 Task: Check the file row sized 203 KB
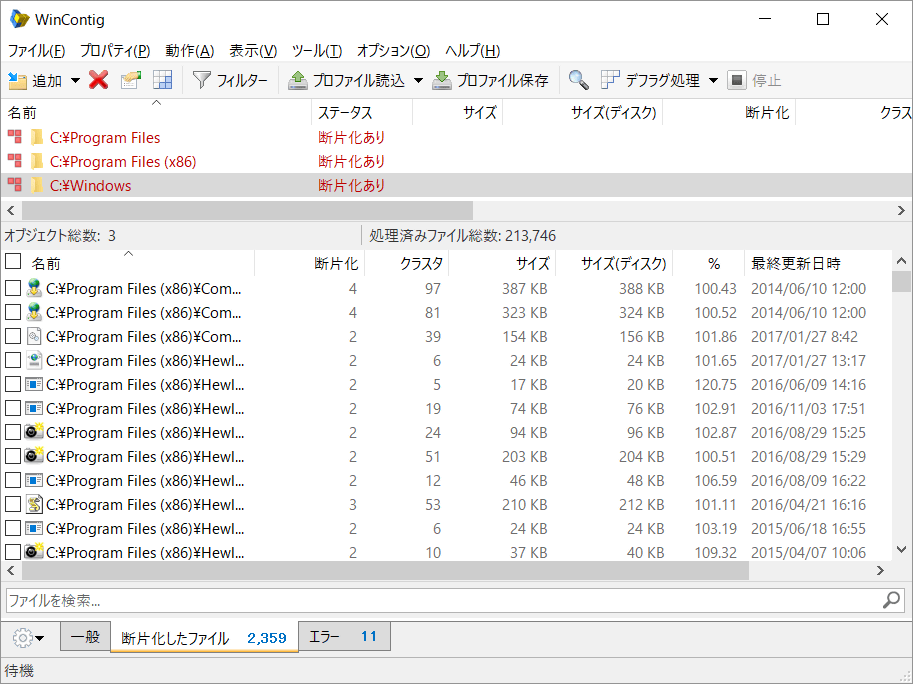(13, 456)
